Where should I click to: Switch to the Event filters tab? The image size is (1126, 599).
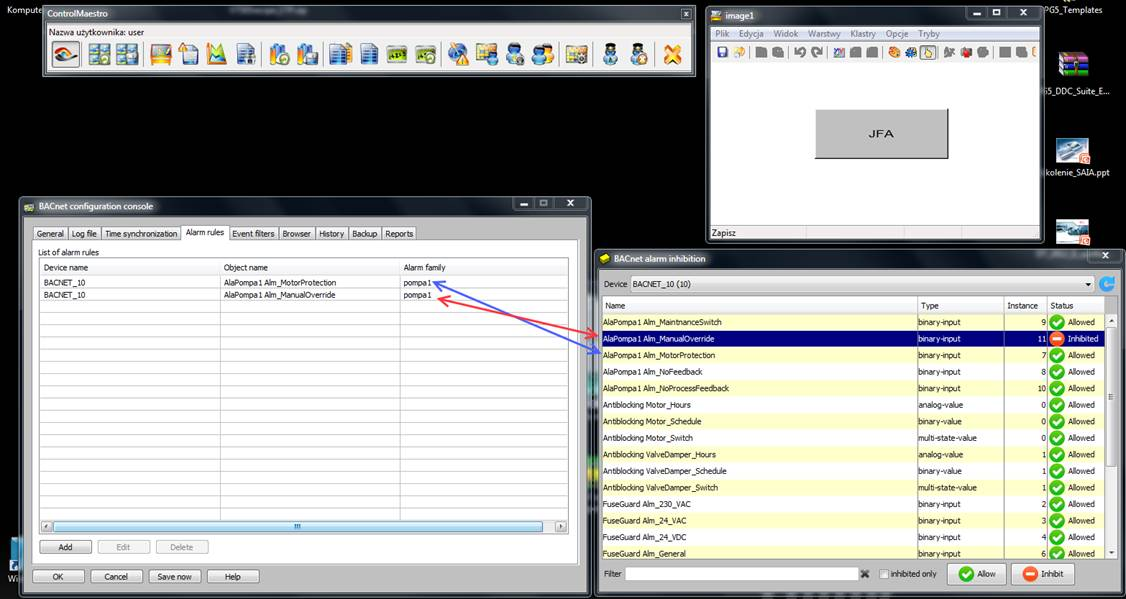[x=253, y=233]
